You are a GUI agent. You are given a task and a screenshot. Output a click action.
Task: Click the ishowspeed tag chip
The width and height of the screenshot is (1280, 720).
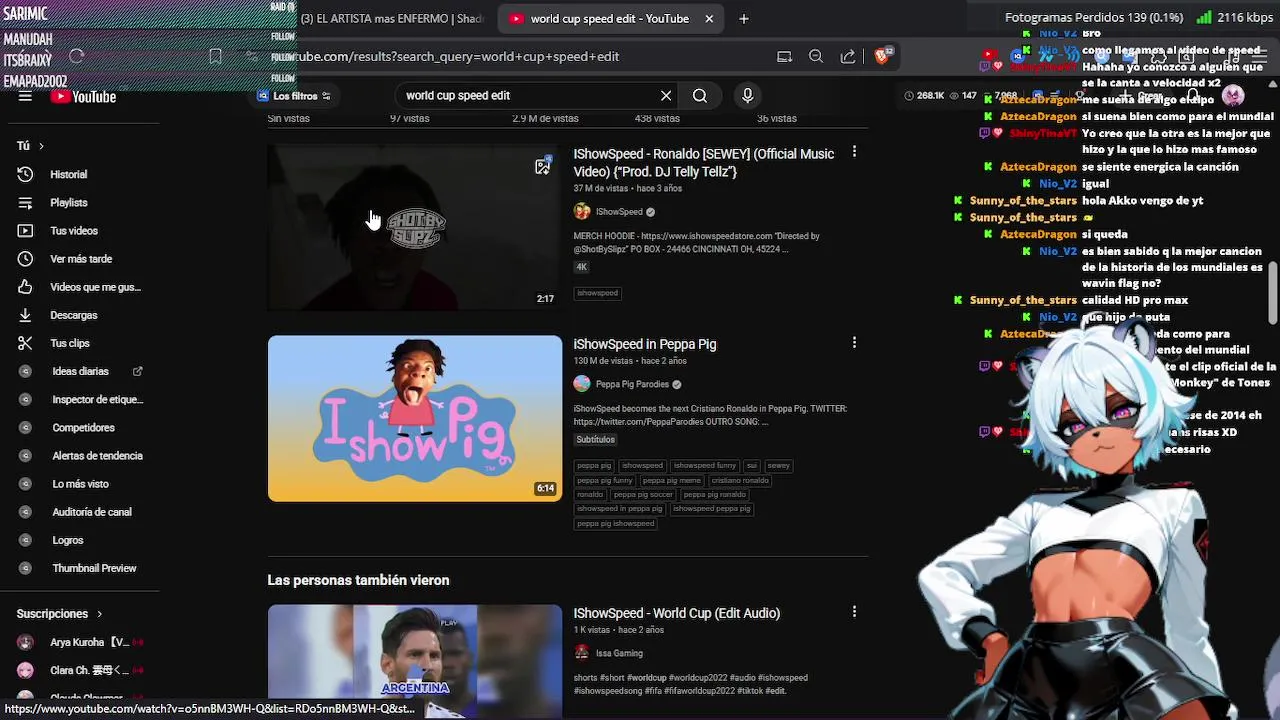click(x=598, y=293)
